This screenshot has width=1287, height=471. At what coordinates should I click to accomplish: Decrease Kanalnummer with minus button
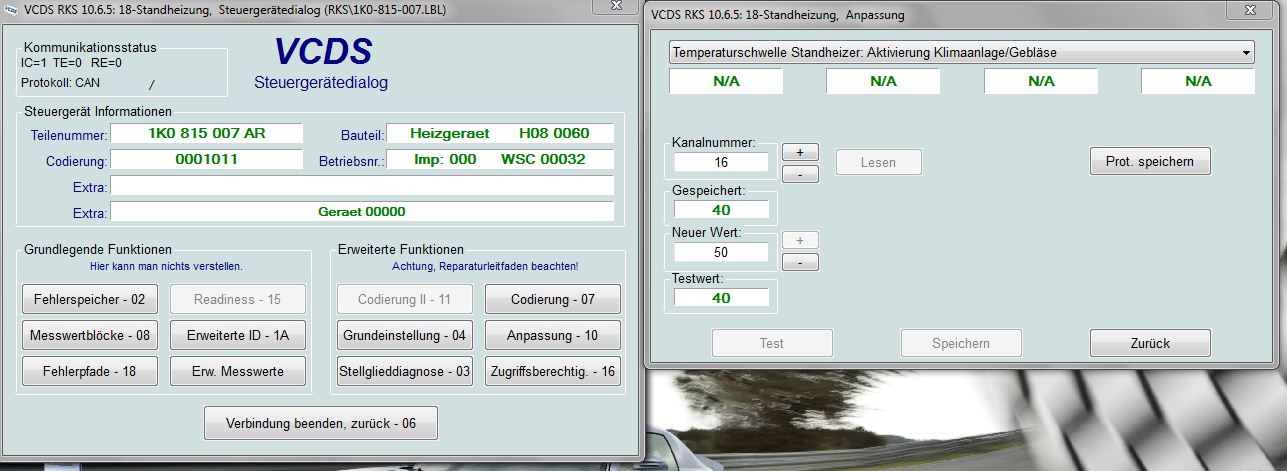[x=800, y=174]
